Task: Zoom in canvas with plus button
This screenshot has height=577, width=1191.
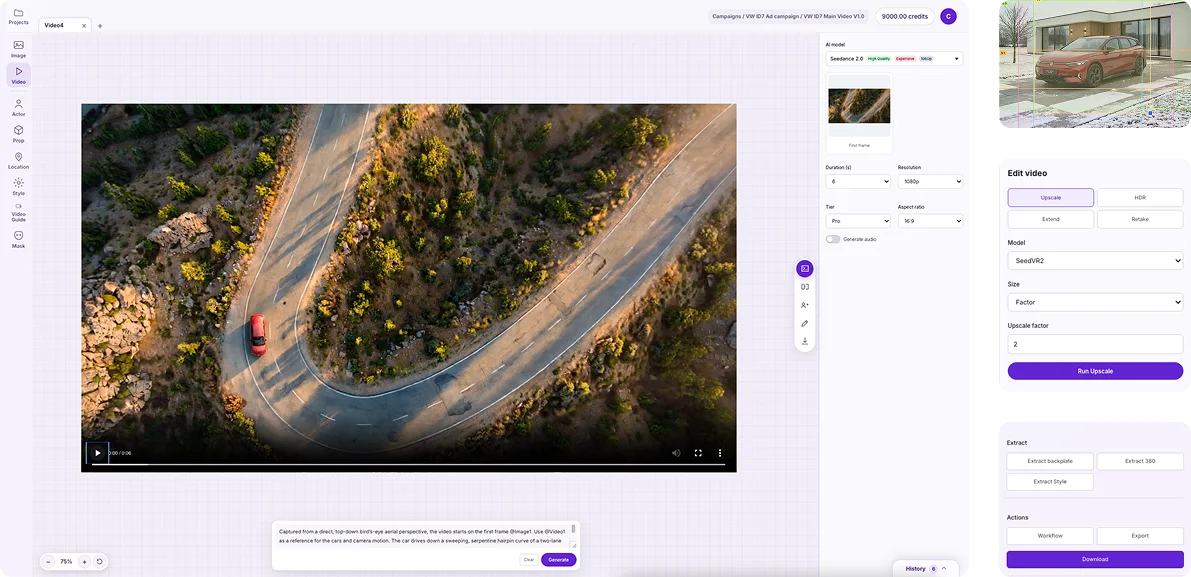Action: [84, 562]
